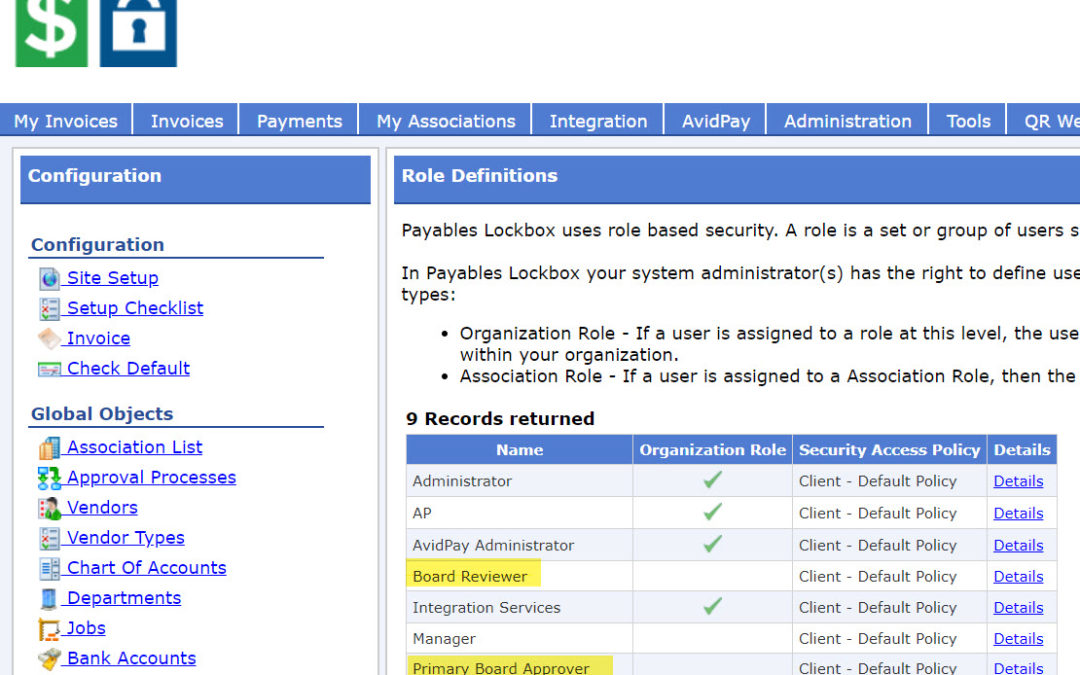Click the Approval Processes workflow icon
Image resolution: width=1080 pixels, height=675 pixels.
[x=49, y=478]
